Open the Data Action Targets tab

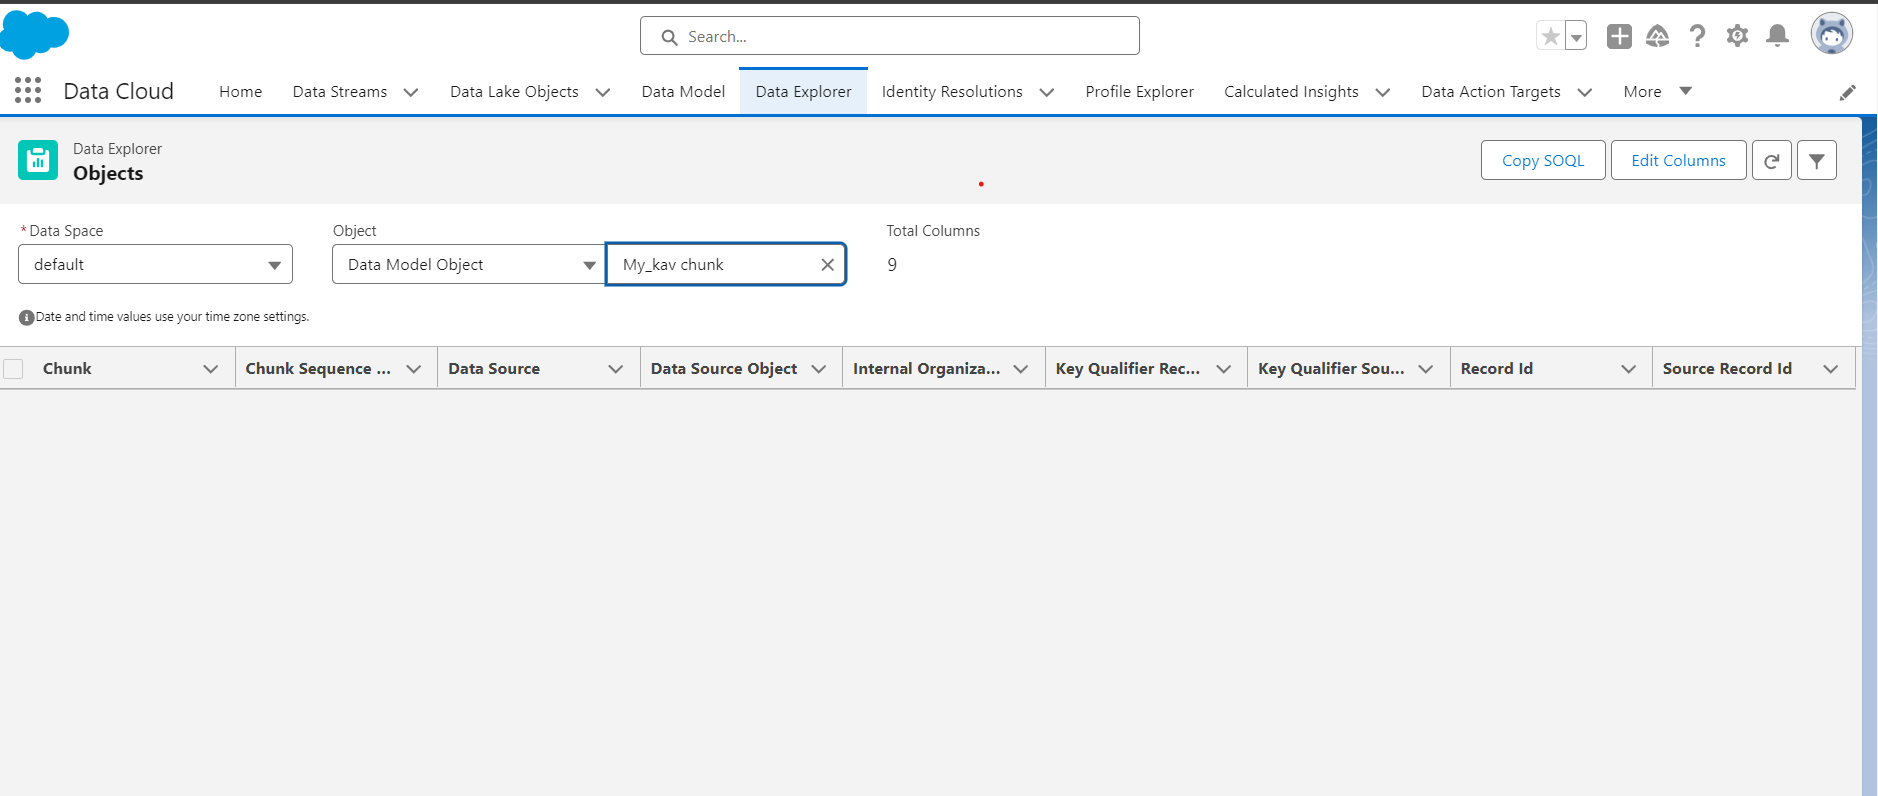(1491, 92)
